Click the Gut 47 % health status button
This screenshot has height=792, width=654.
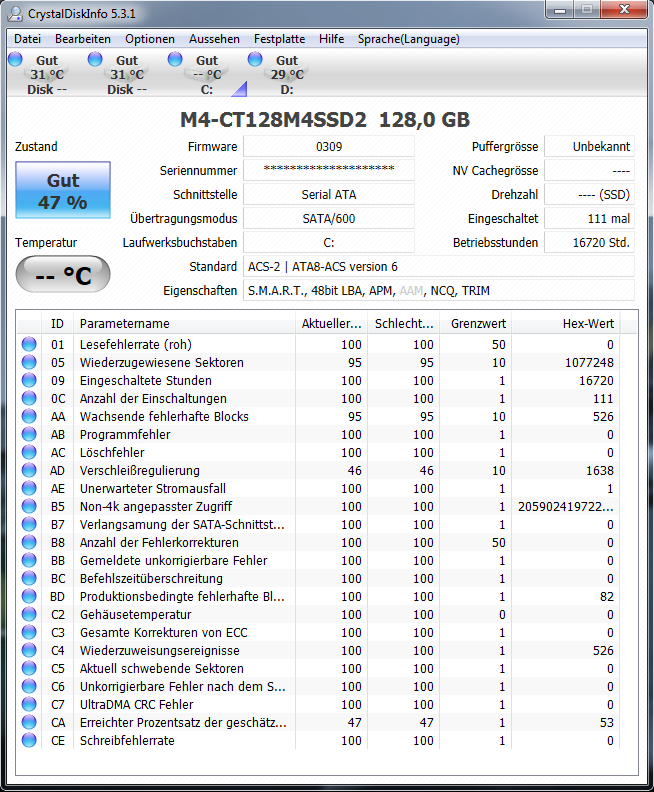click(63, 190)
